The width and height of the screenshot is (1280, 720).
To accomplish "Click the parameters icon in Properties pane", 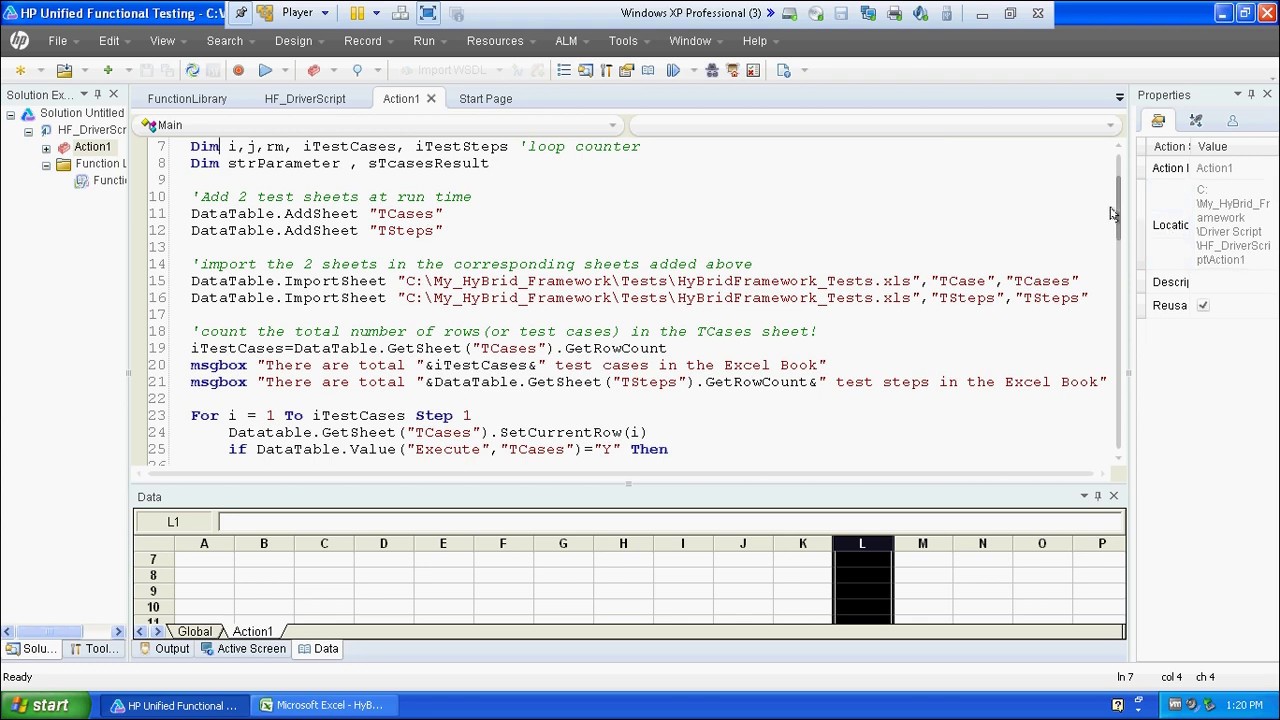I will tap(1196, 120).
